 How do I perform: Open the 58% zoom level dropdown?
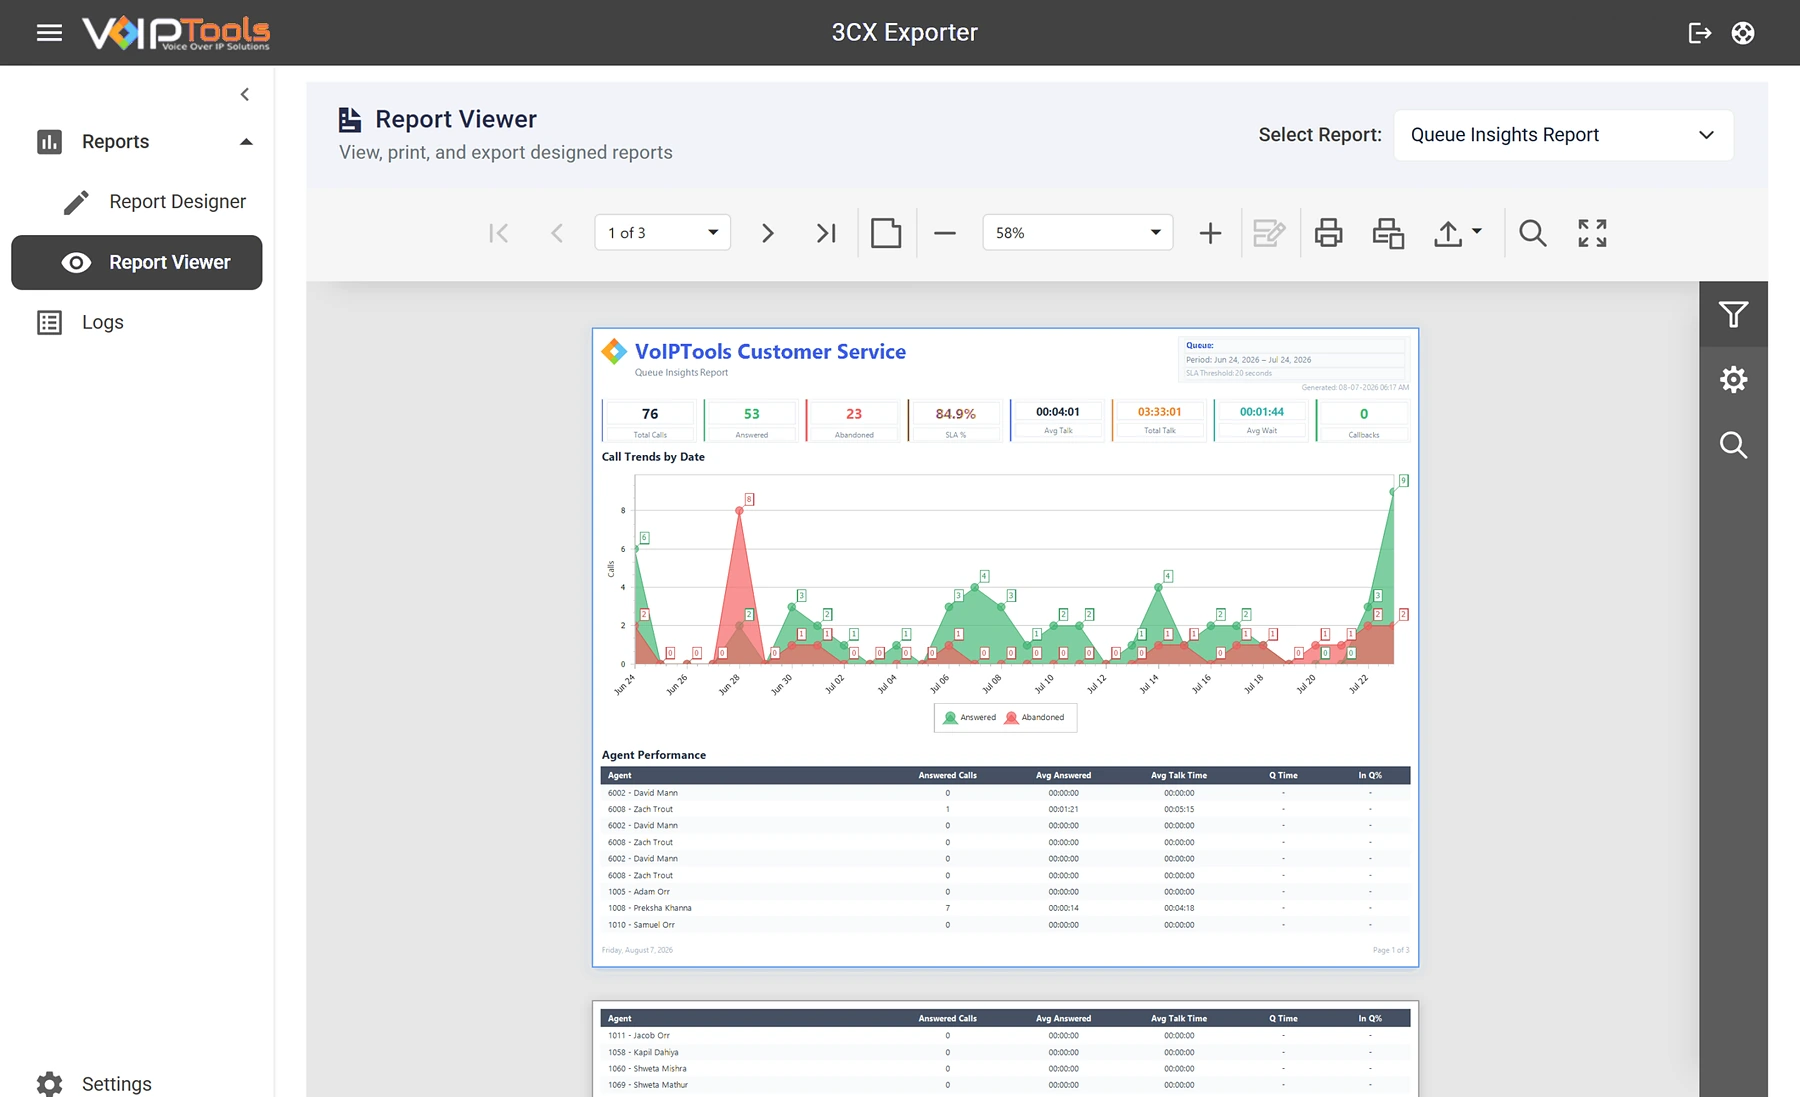click(1077, 233)
